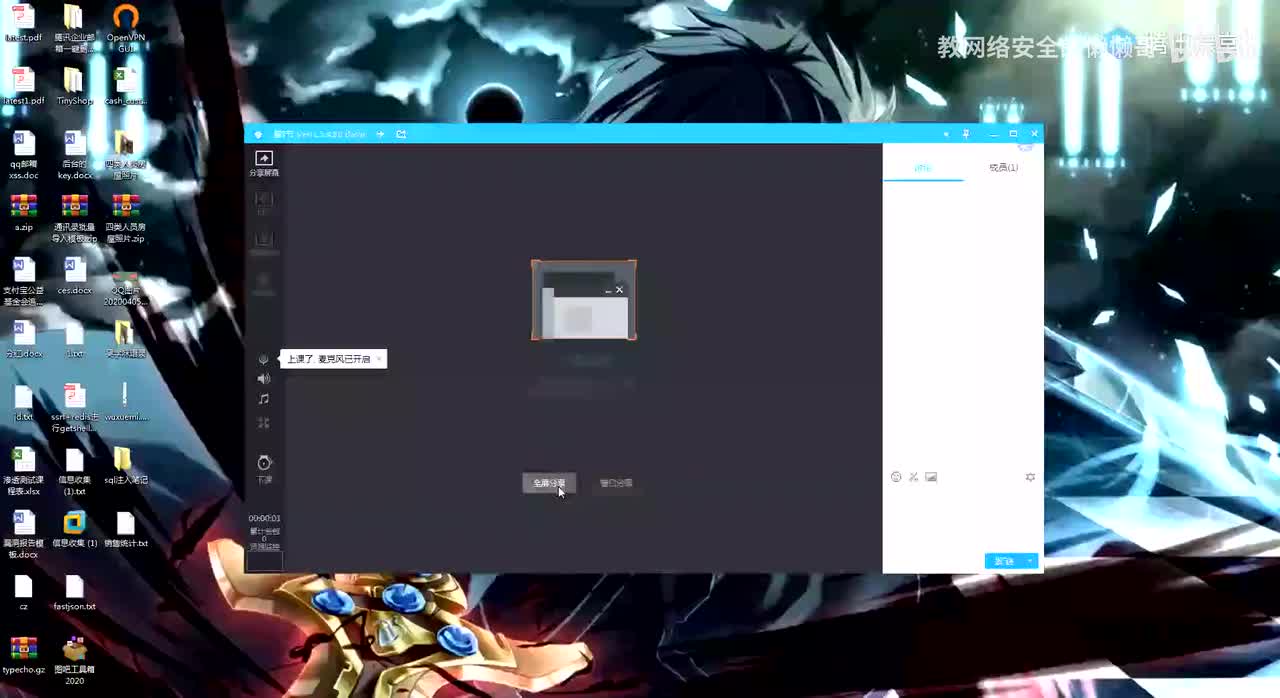The image size is (1280, 698).
Task: Click the window share (窗口分享) button
Action: point(616,483)
